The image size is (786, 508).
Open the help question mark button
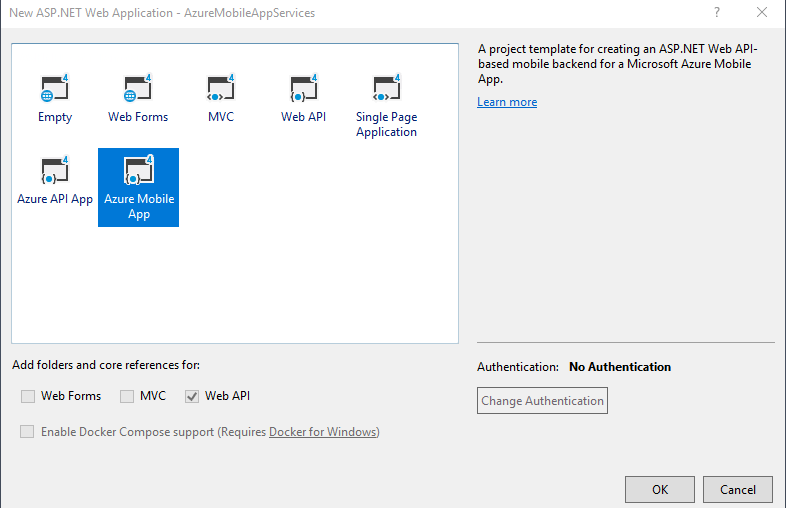point(717,13)
